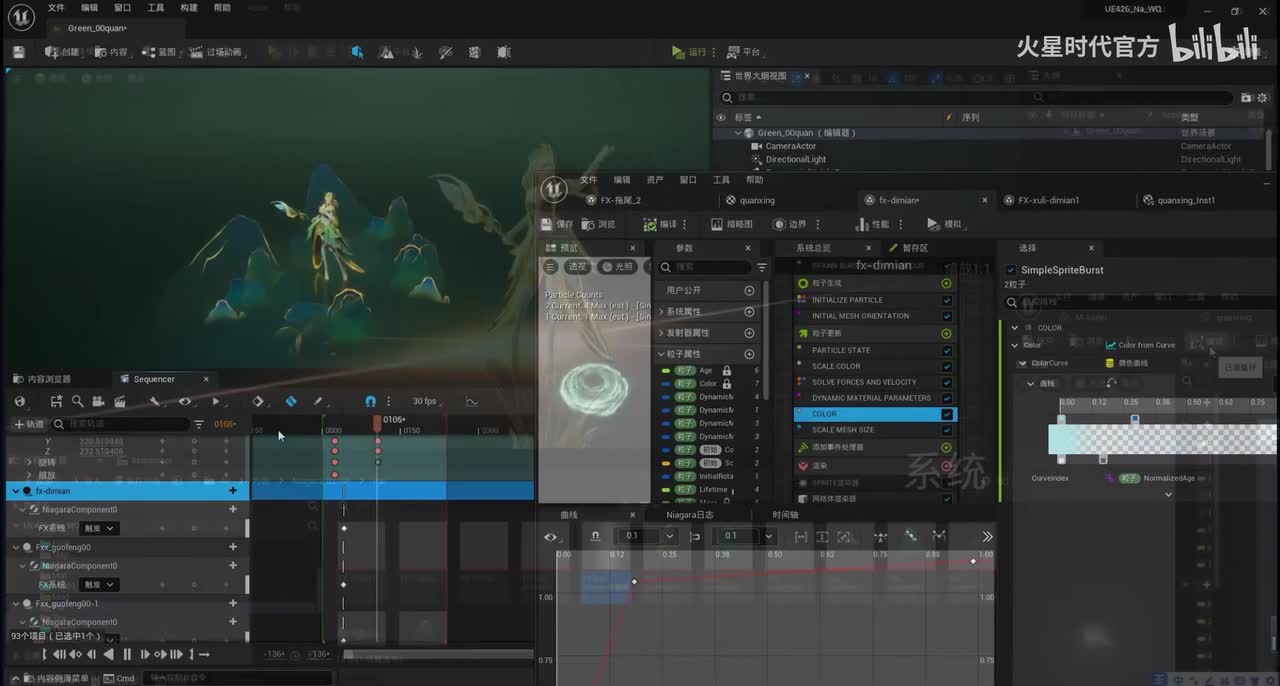Click the magnet snapping icon in Sequencer

click(x=370, y=401)
